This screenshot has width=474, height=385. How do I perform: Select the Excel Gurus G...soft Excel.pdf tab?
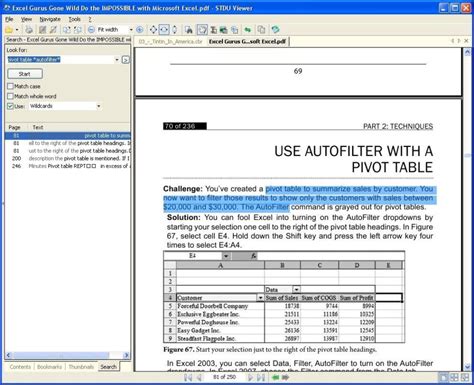tap(247, 41)
